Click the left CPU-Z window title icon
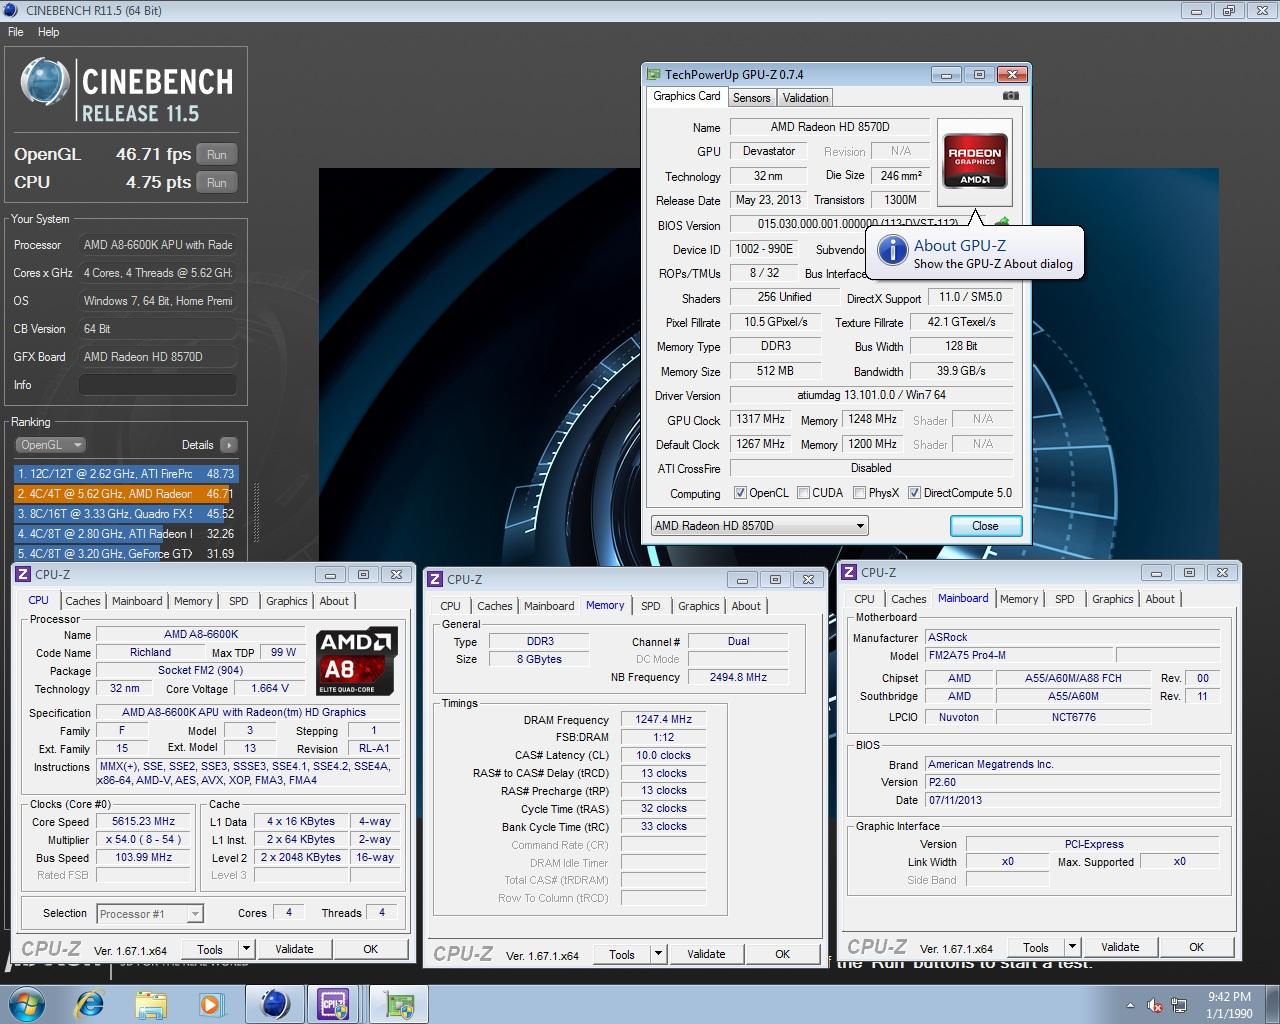This screenshot has width=1280, height=1024. coord(23,574)
